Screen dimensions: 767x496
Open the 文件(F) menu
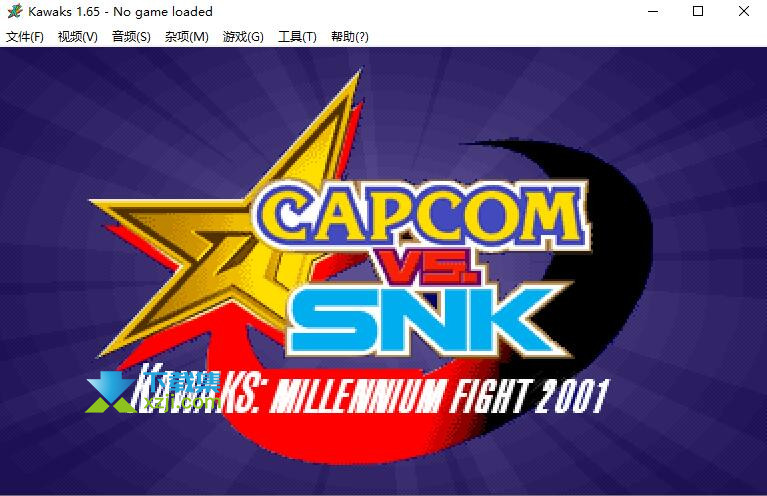(x=24, y=37)
